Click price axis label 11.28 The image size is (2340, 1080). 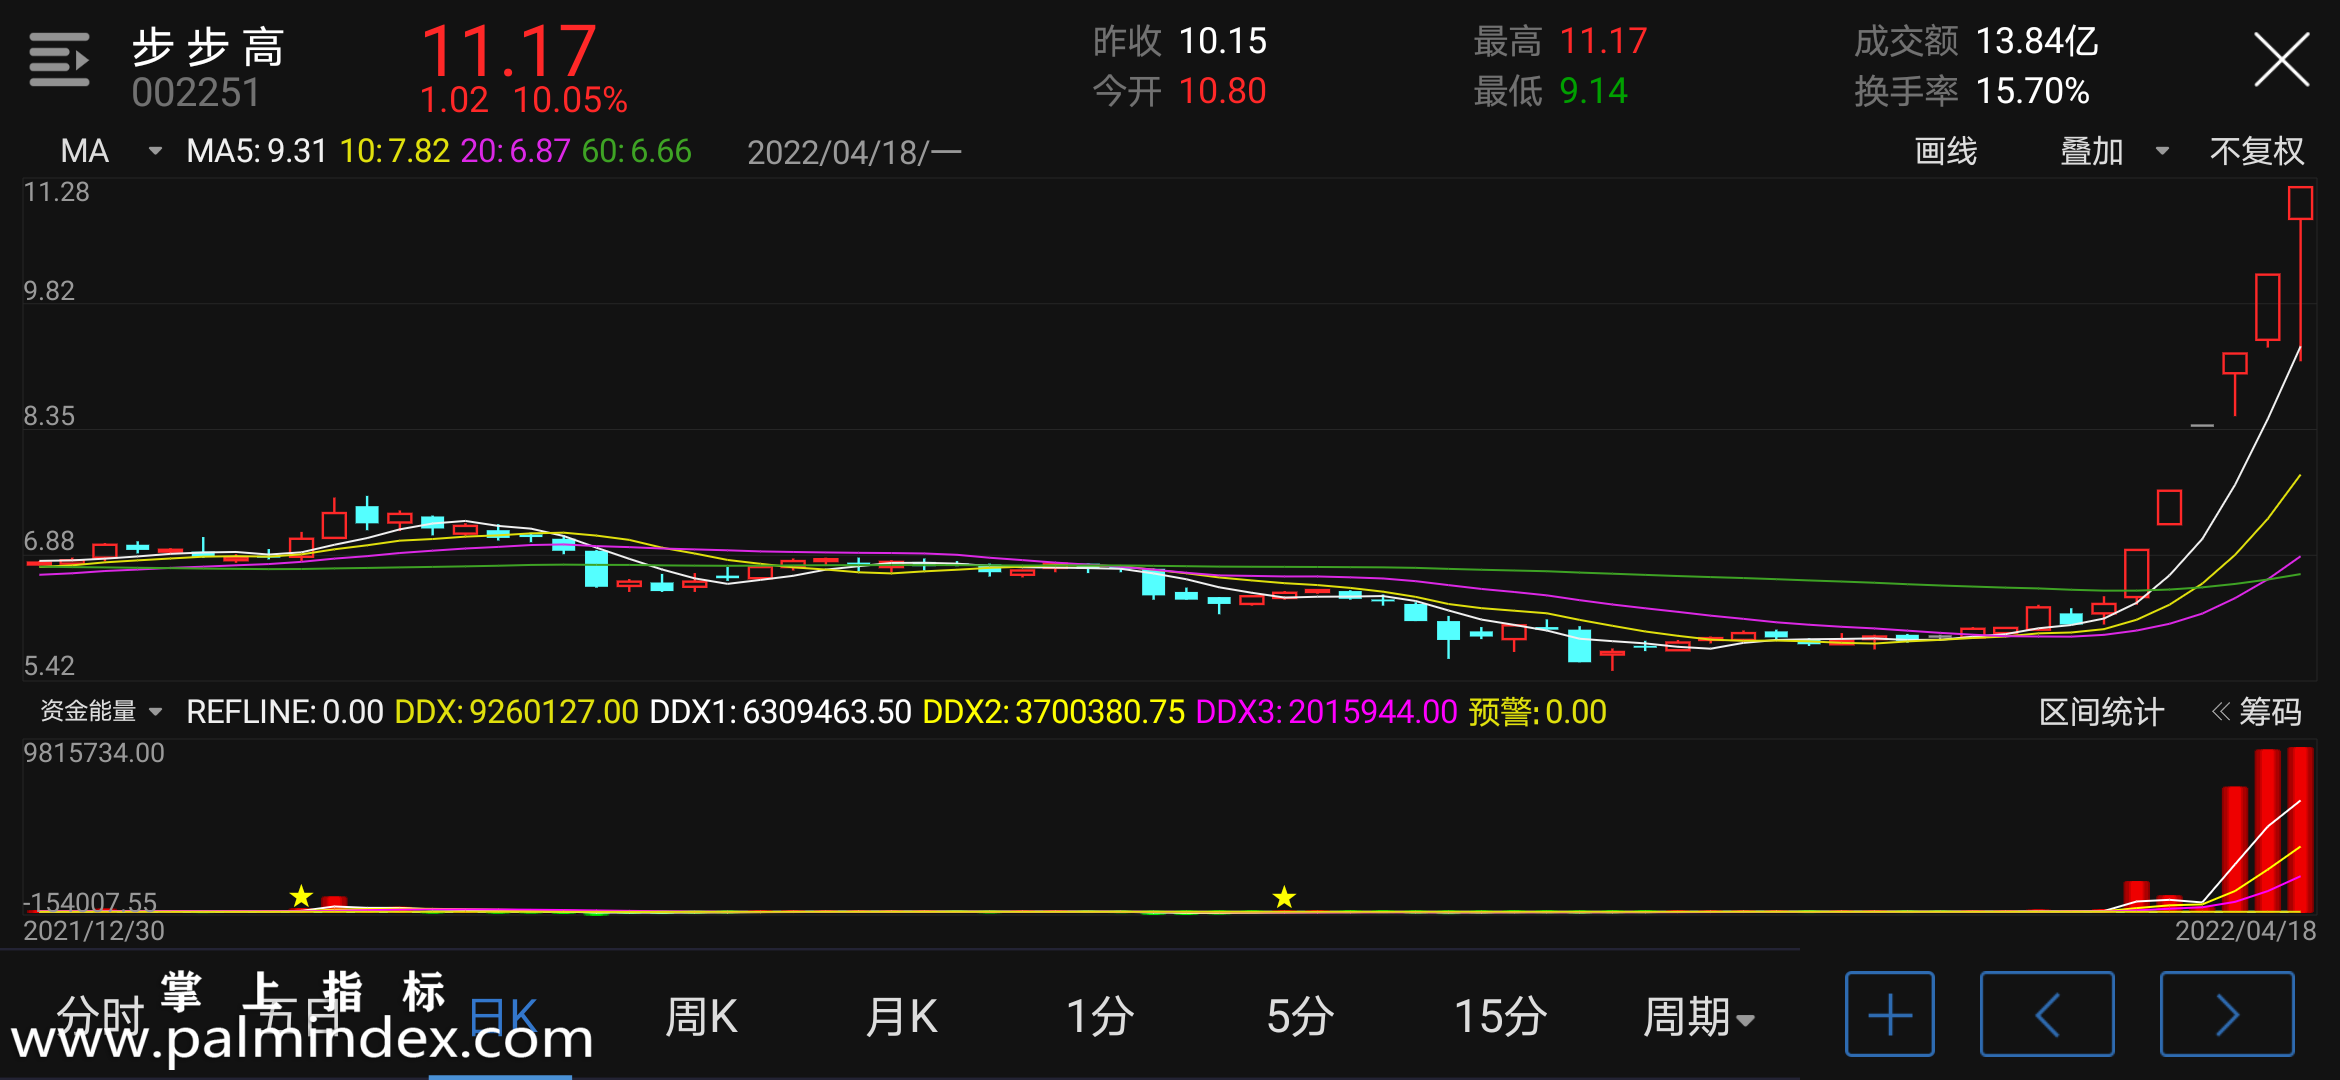click(x=56, y=192)
